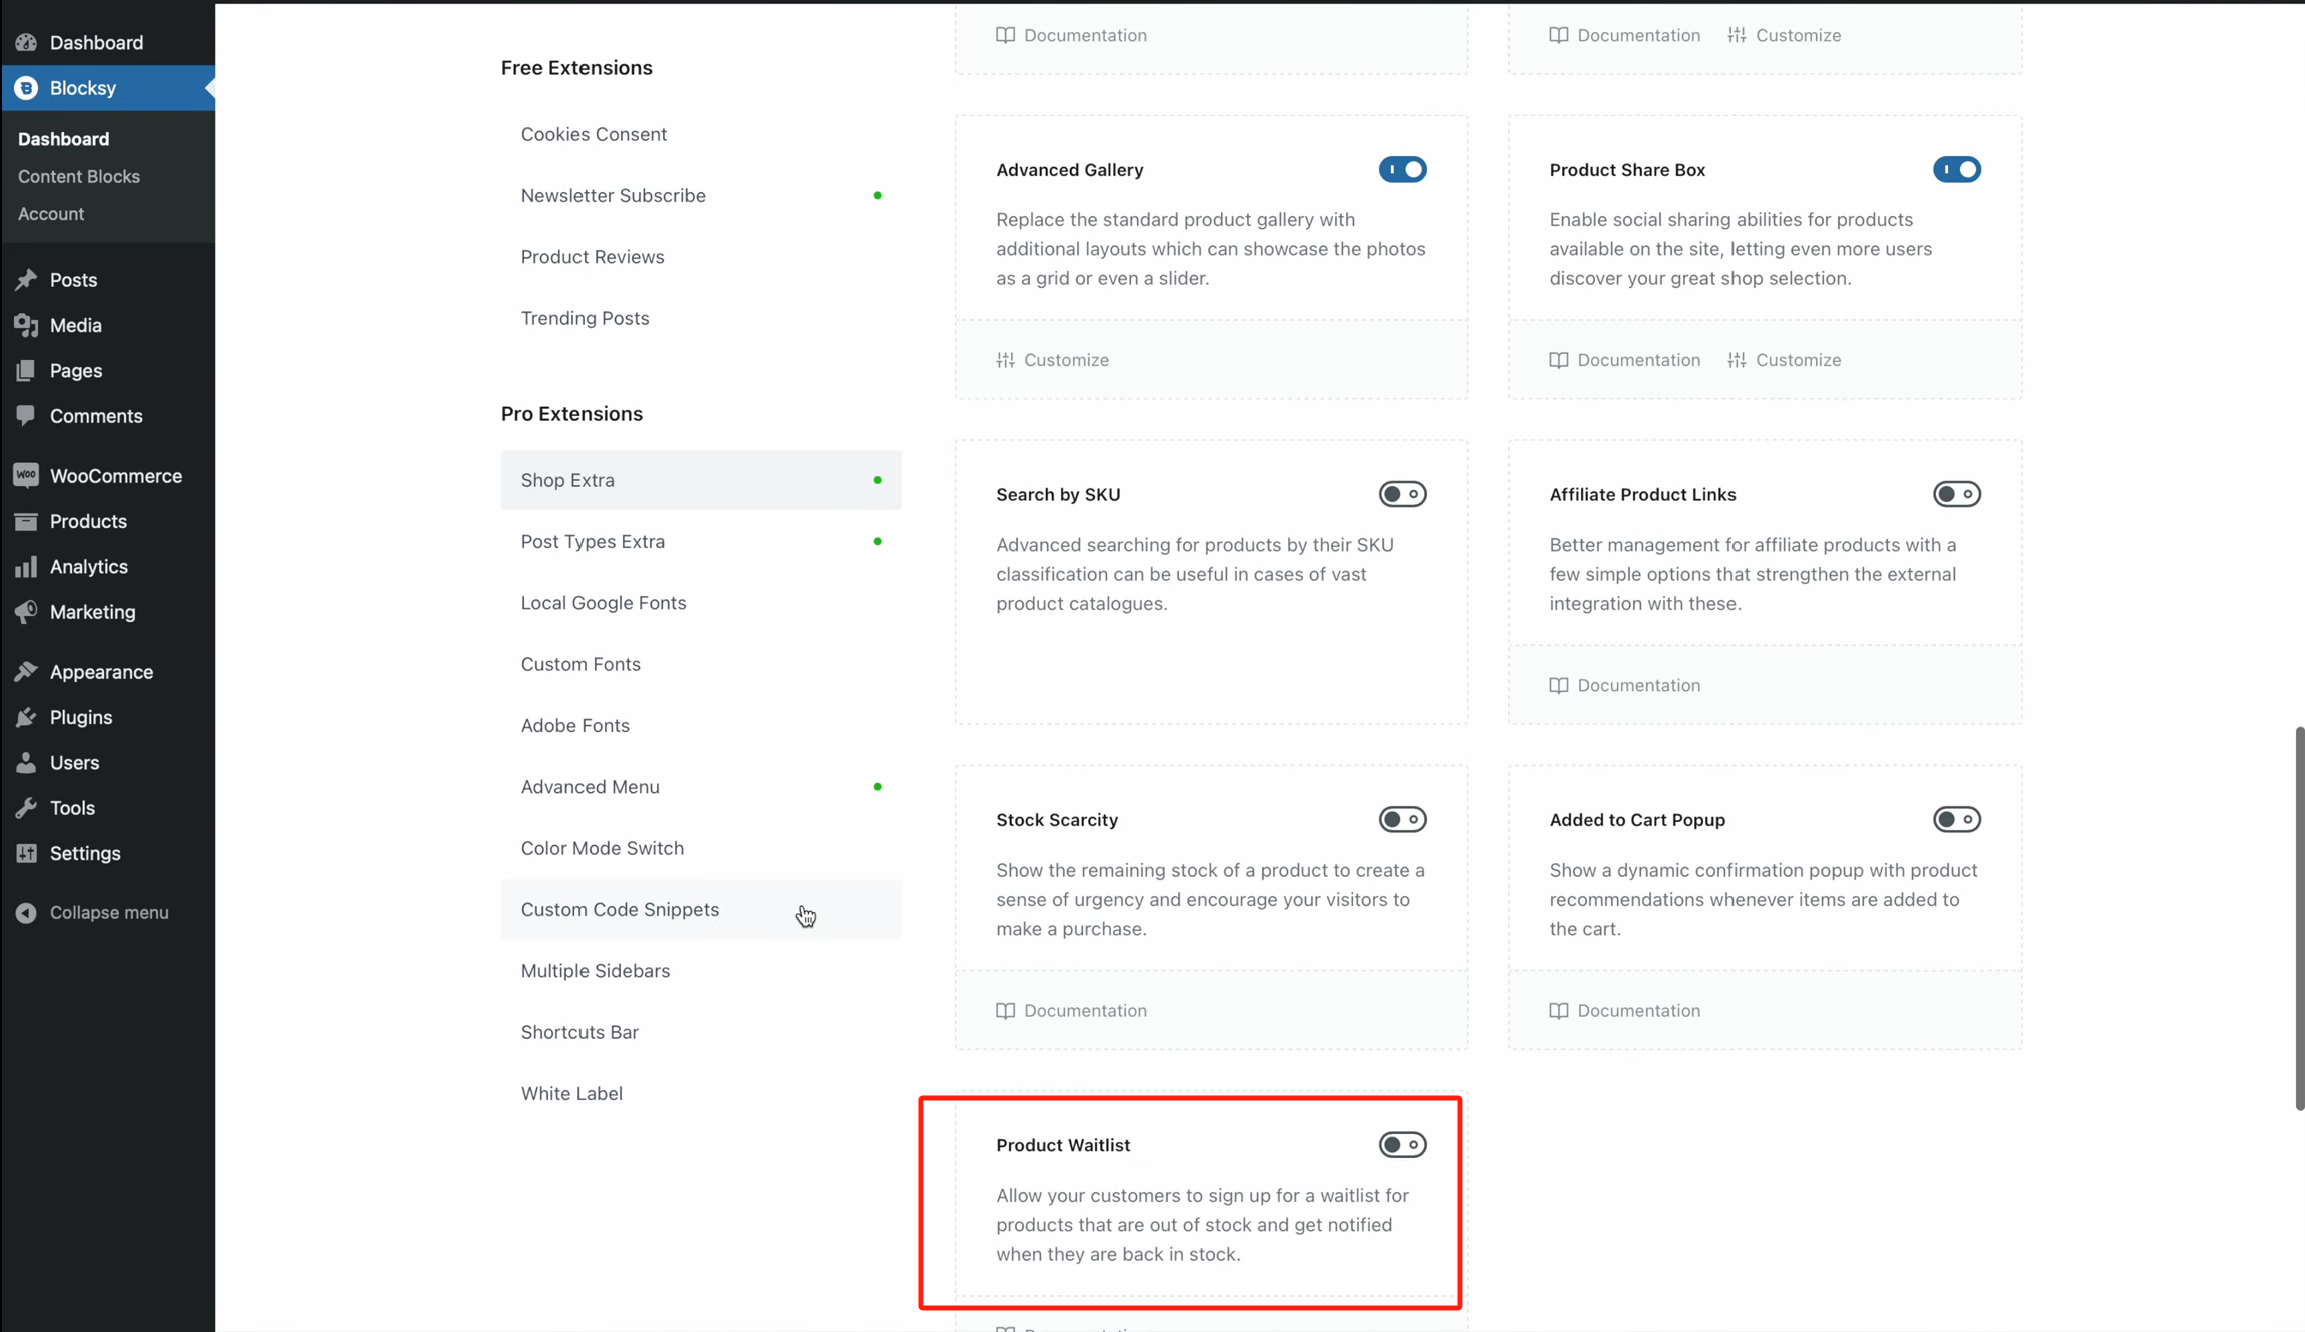
Task: Disable the Advanced Gallery toggle
Action: pos(1402,169)
